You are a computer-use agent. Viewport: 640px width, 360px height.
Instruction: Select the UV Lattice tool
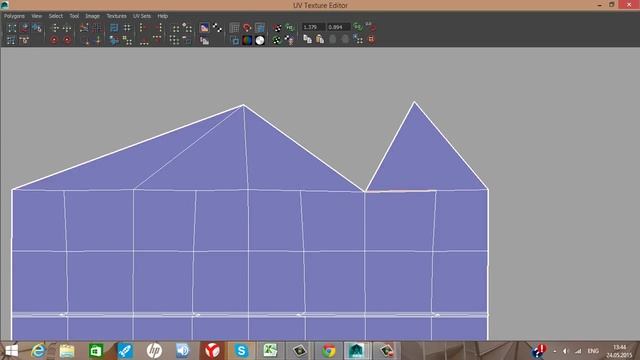(12, 28)
